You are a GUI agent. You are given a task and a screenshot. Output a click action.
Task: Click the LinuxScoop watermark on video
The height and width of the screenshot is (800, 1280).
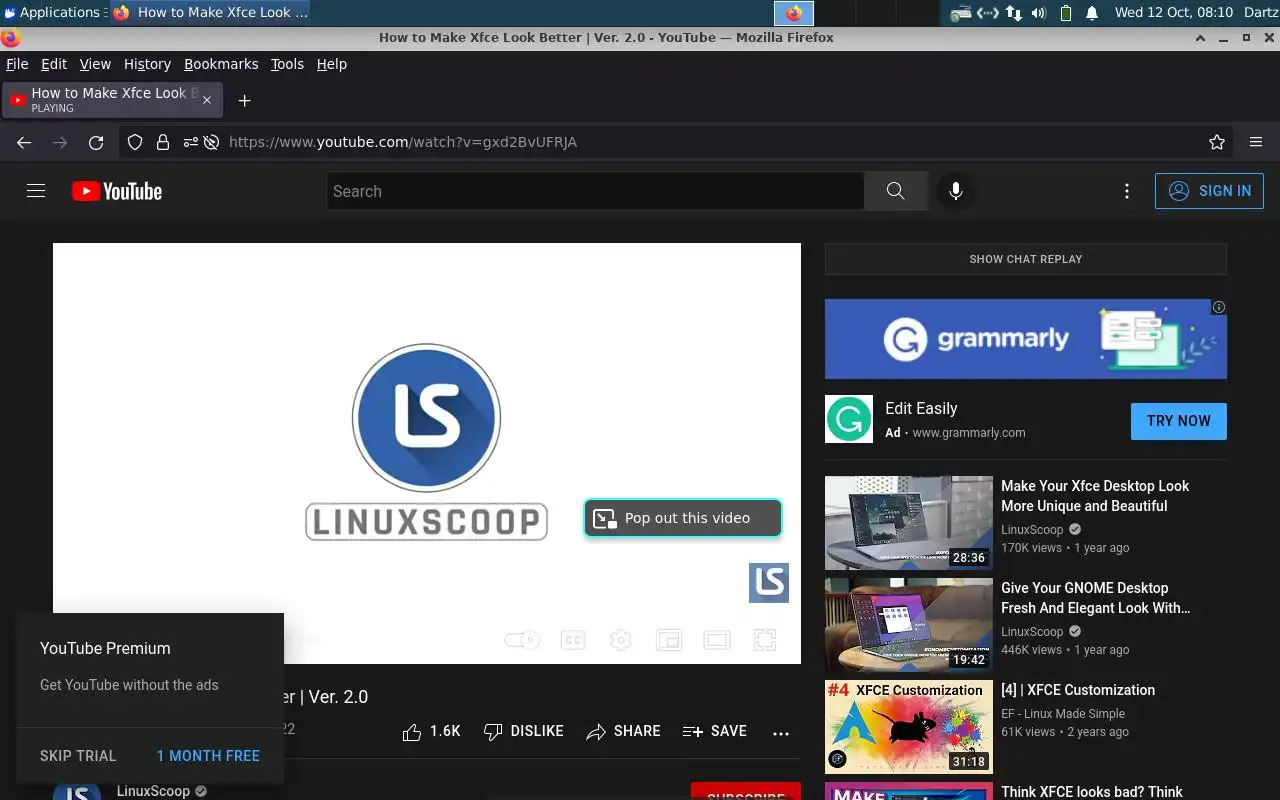[769, 583]
